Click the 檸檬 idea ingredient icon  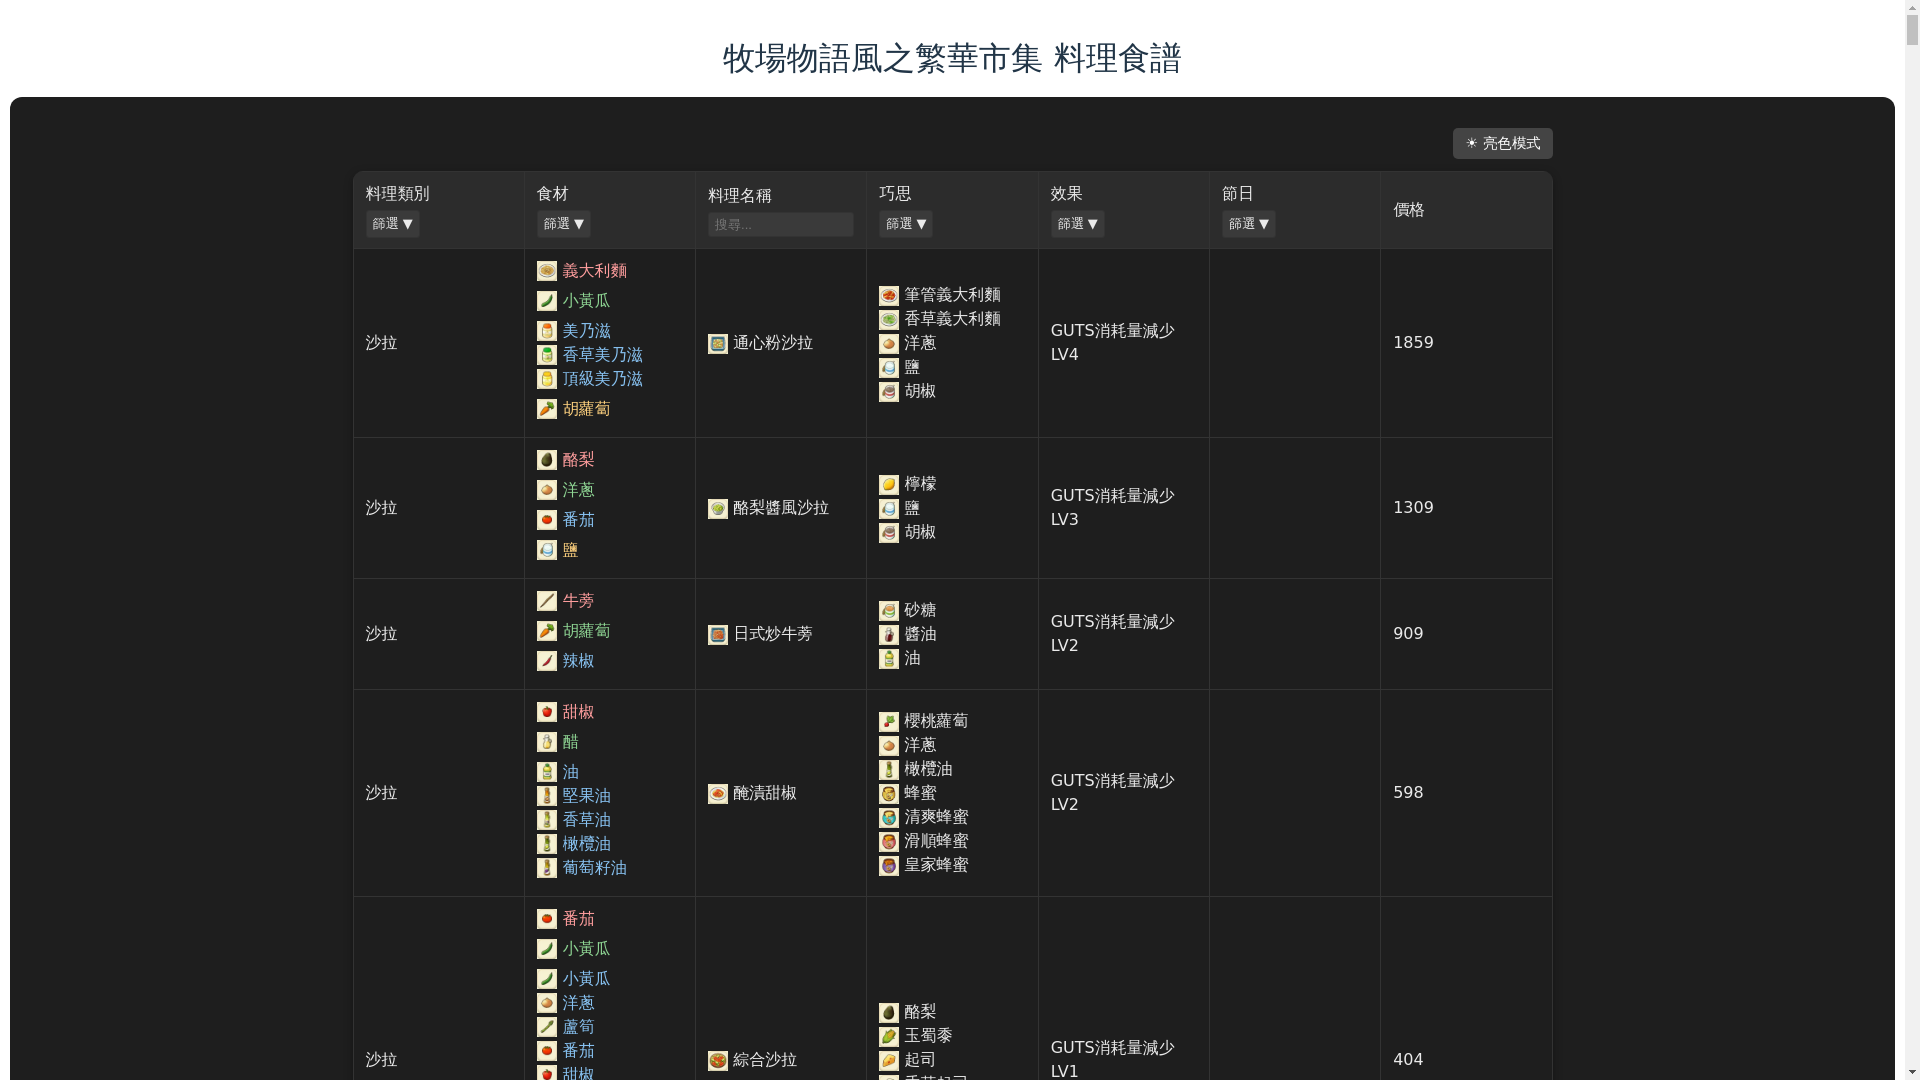(889, 485)
